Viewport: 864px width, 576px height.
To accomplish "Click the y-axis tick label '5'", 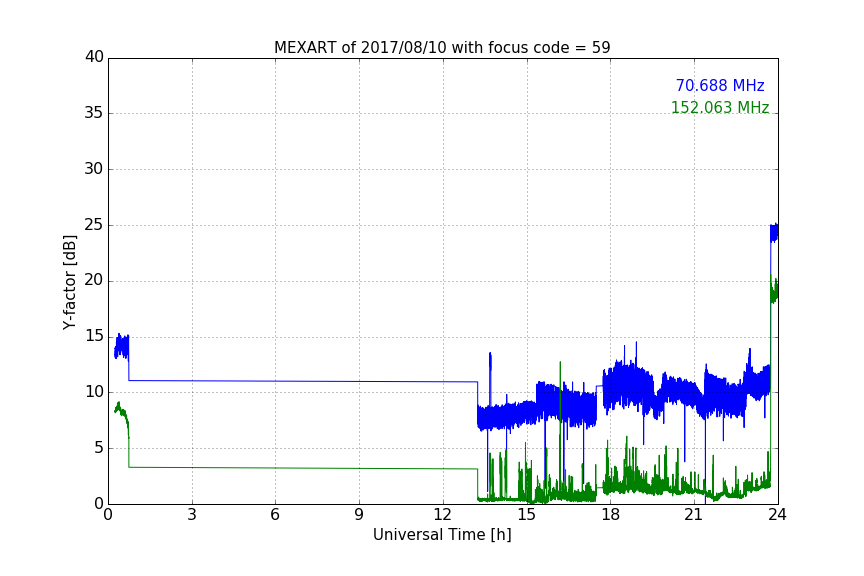I will coord(99,448).
